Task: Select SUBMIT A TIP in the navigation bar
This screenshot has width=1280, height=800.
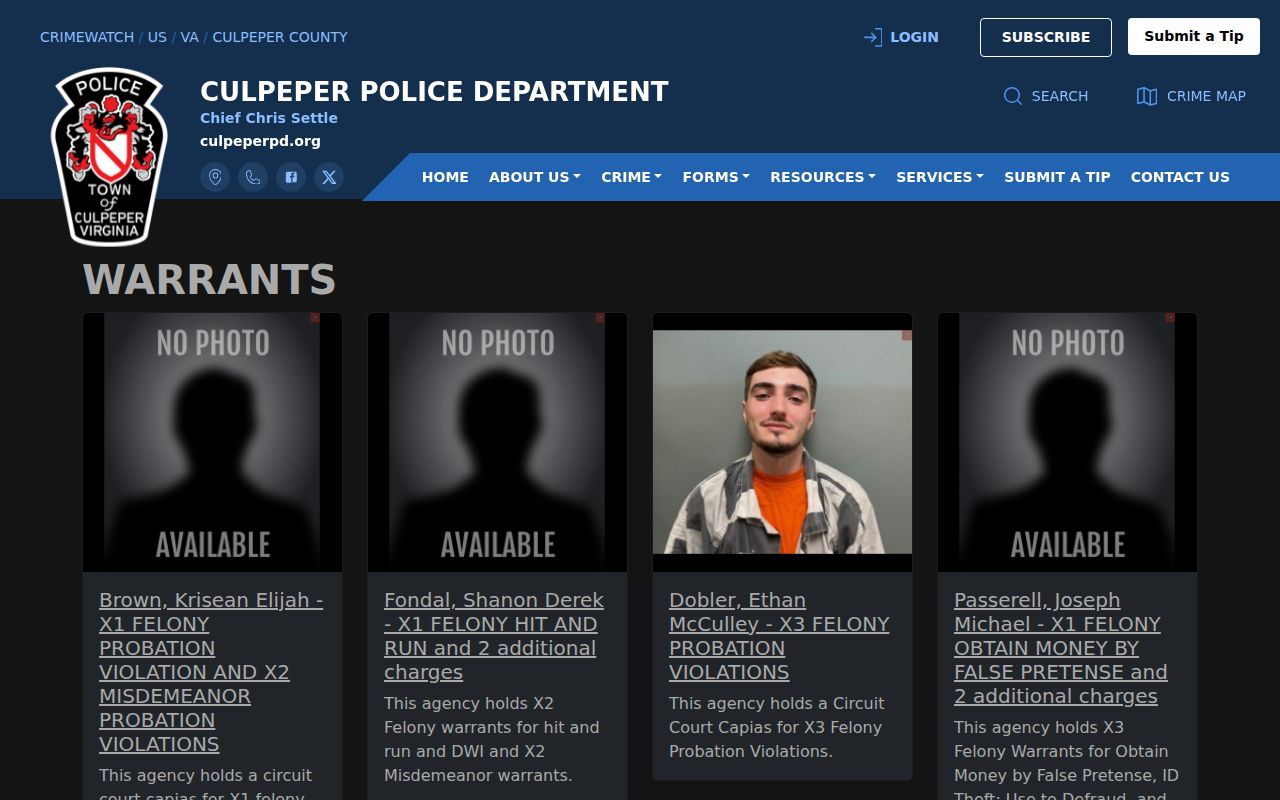Action: 1057,177
